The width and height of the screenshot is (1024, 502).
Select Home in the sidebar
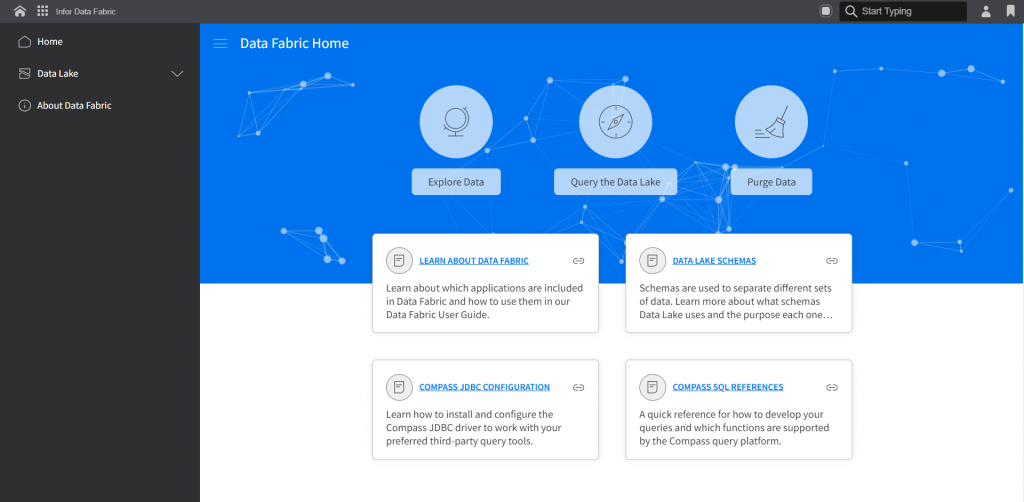50,42
